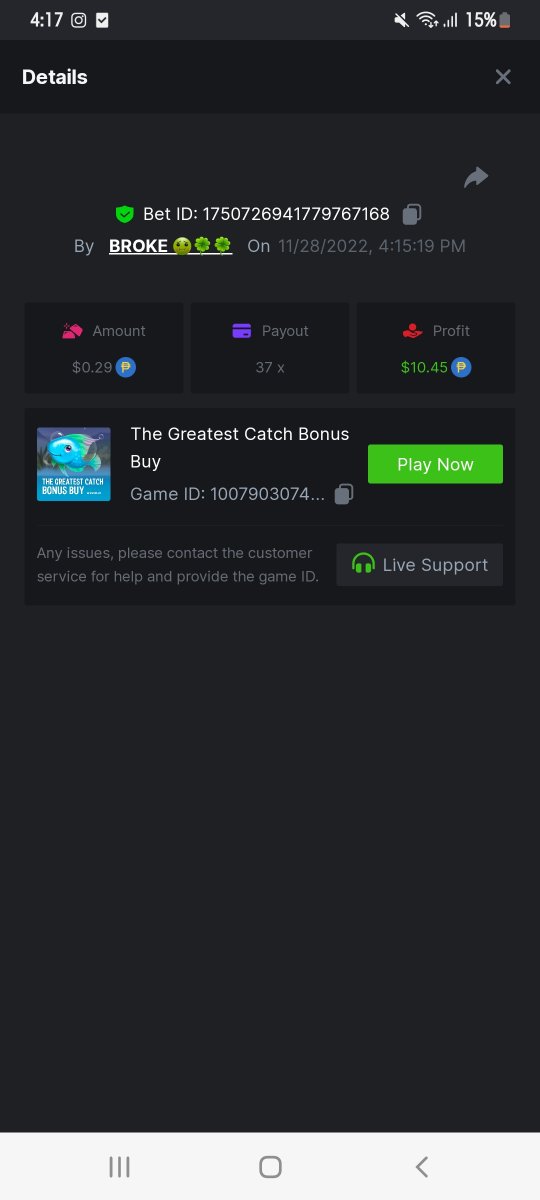
Task: Tap Android home navigation button
Action: pyautogui.click(x=270, y=1166)
